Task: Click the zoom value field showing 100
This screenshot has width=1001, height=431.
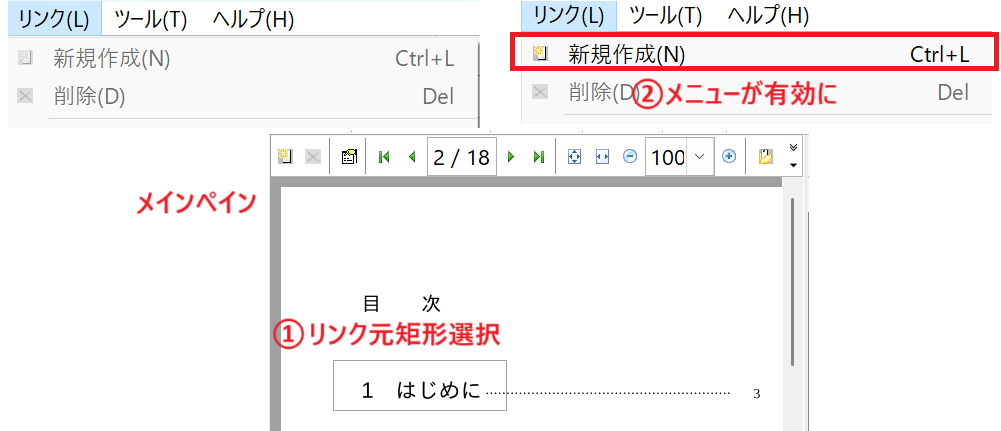Action: tap(668, 157)
